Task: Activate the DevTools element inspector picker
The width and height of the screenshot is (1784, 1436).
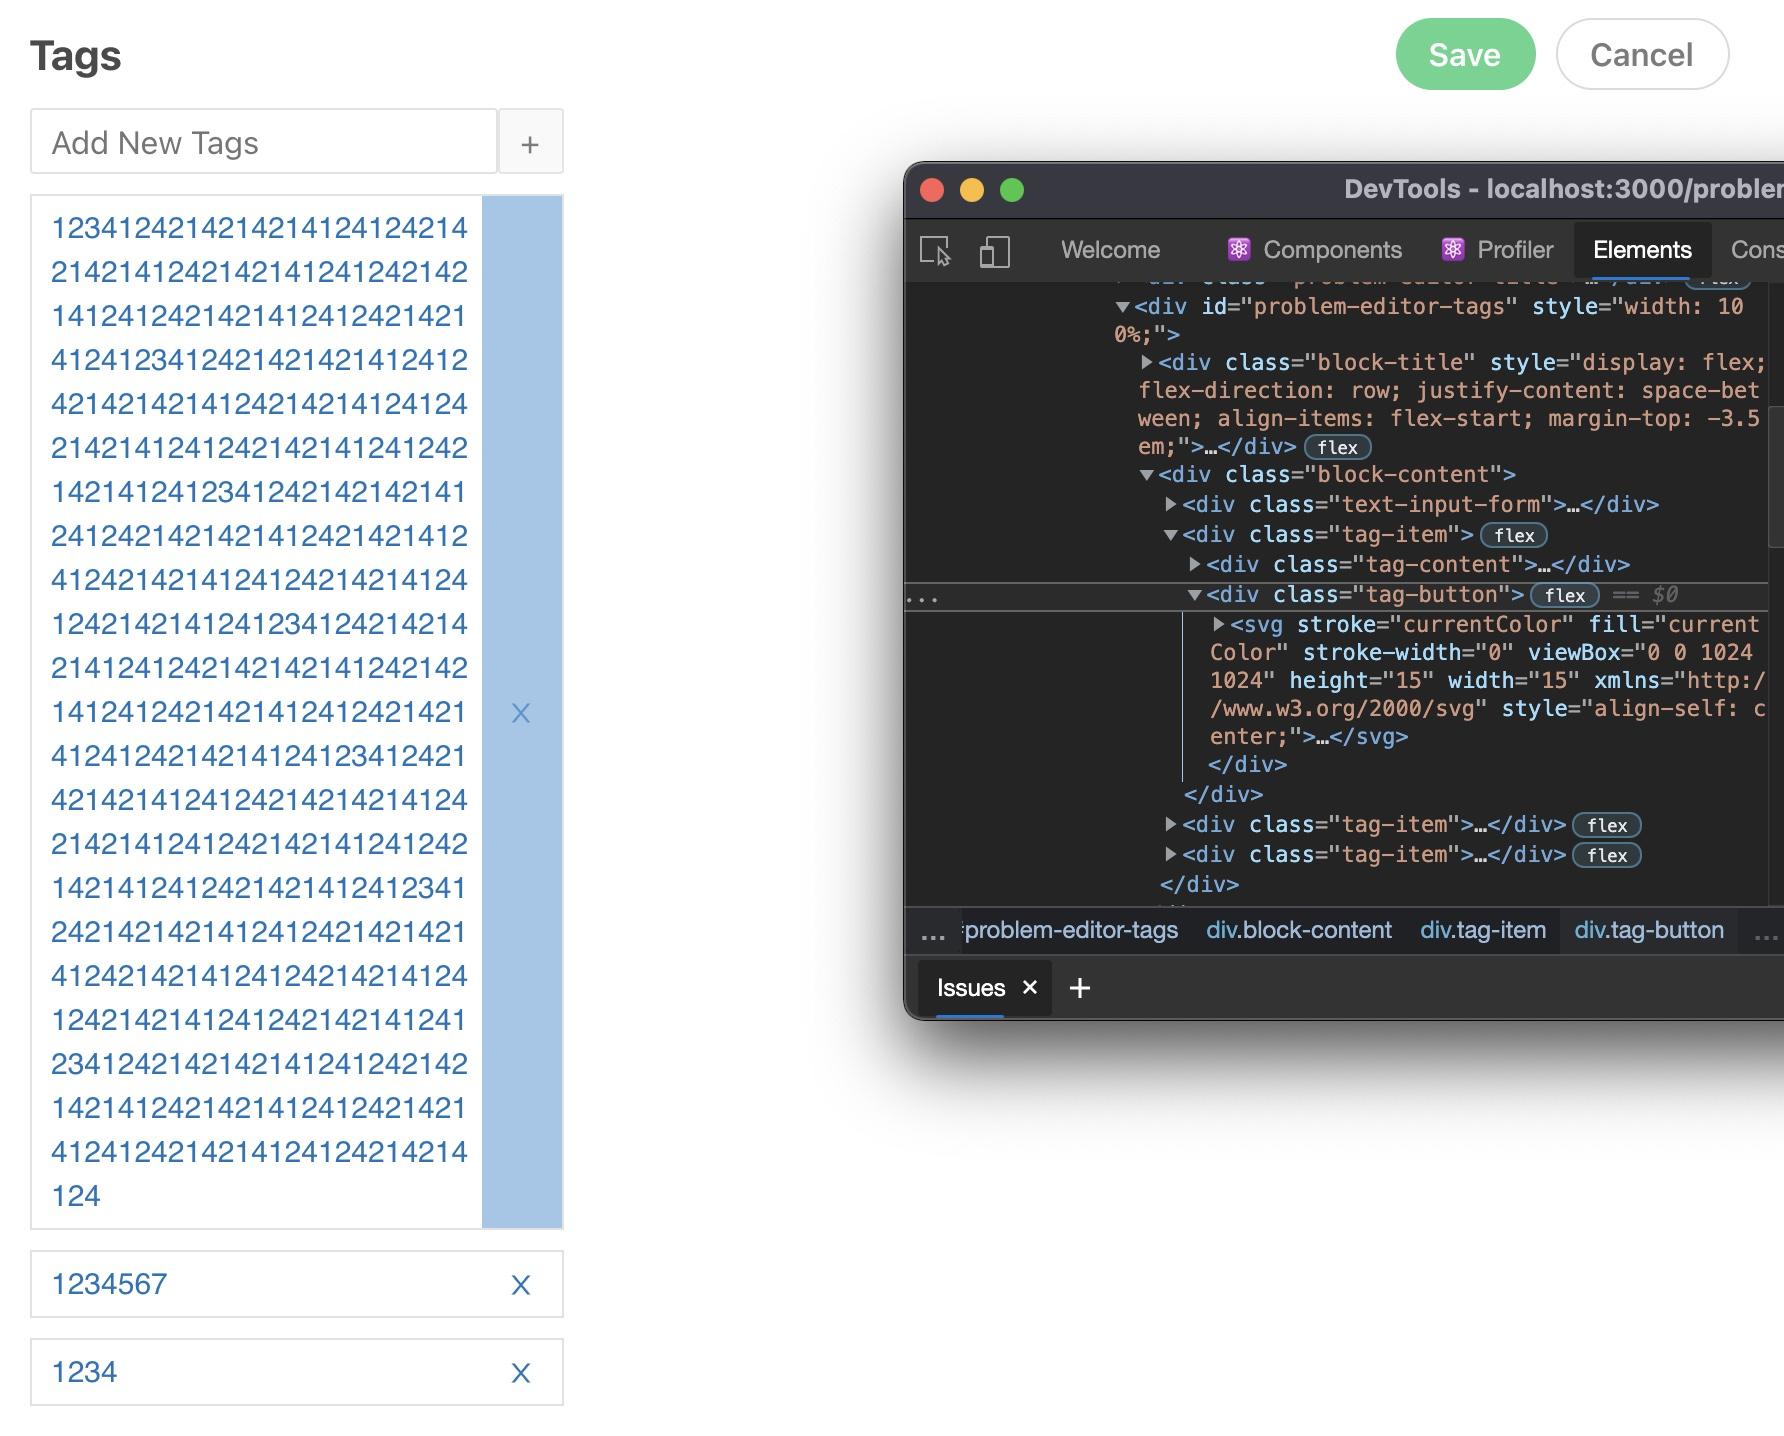Action: pyautogui.click(x=935, y=250)
